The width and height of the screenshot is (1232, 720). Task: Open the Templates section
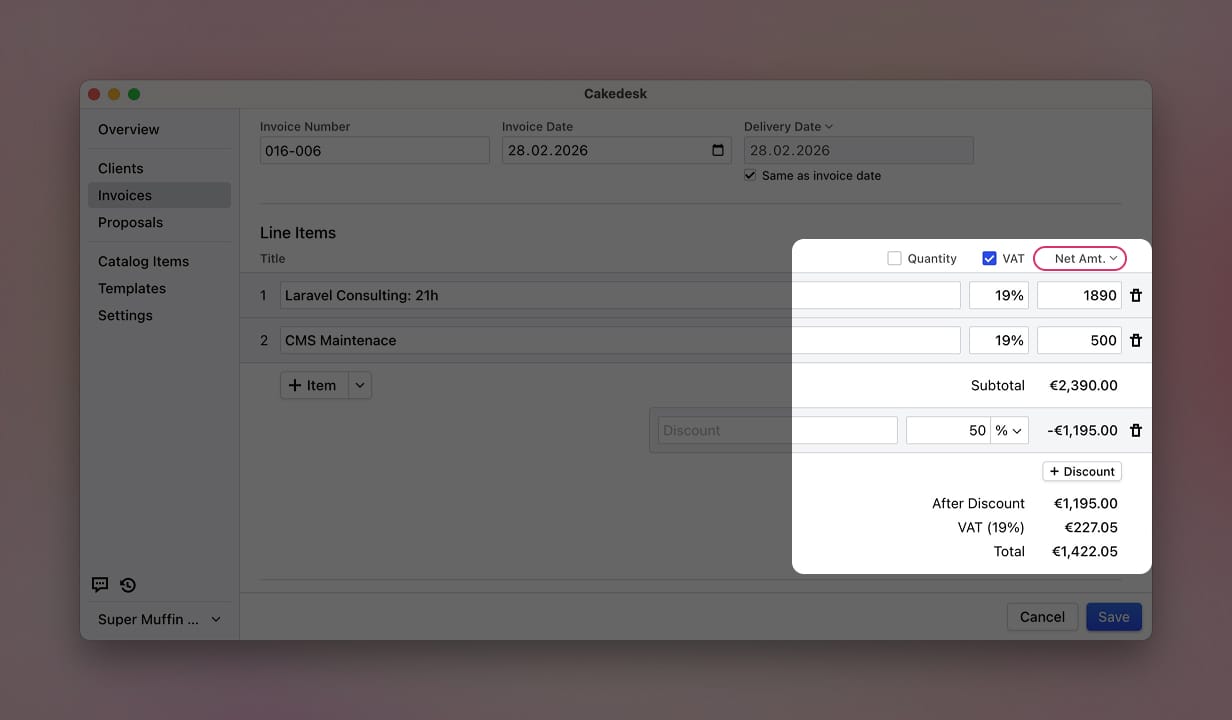pos(131,288)
